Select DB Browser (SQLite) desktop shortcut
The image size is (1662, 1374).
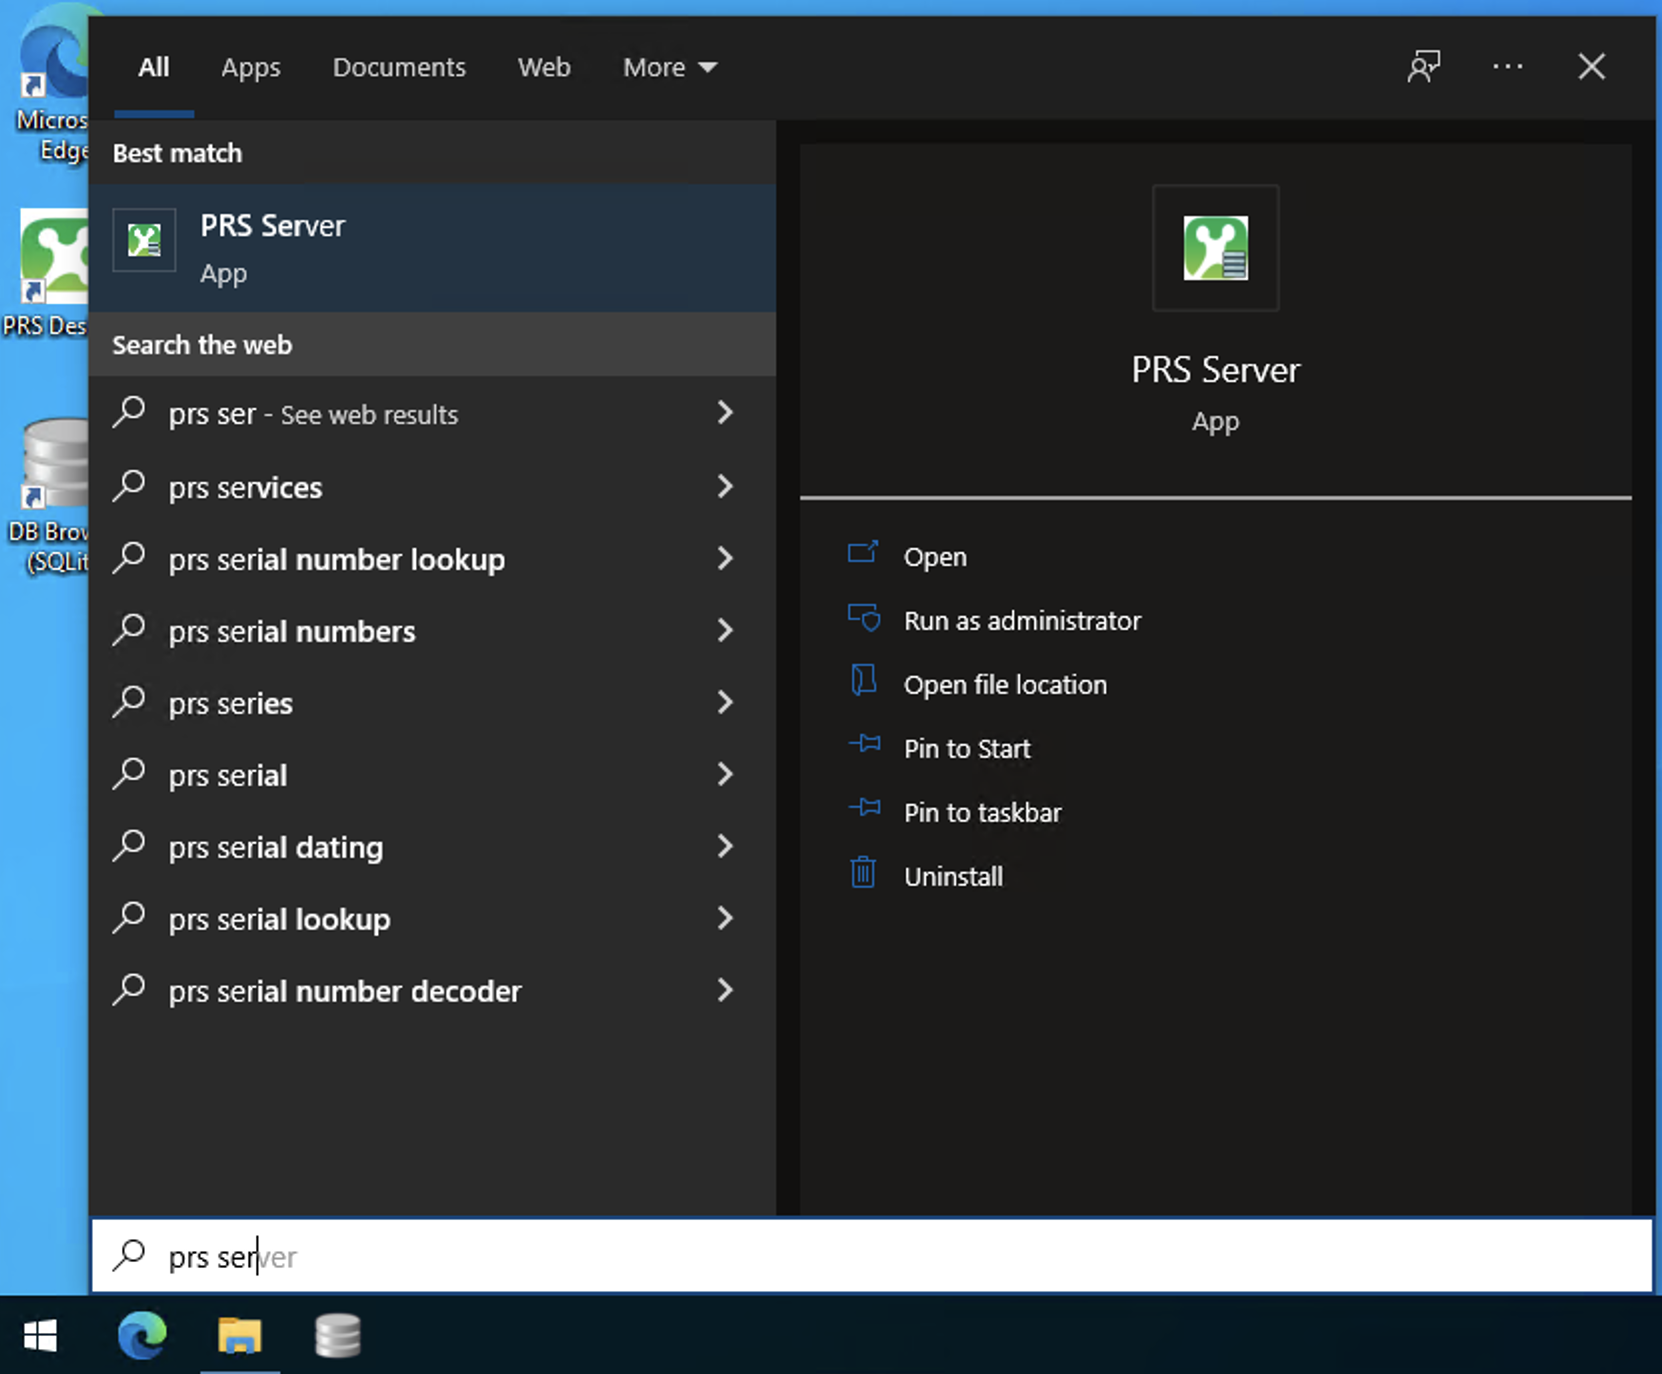(x=46, y=495)
